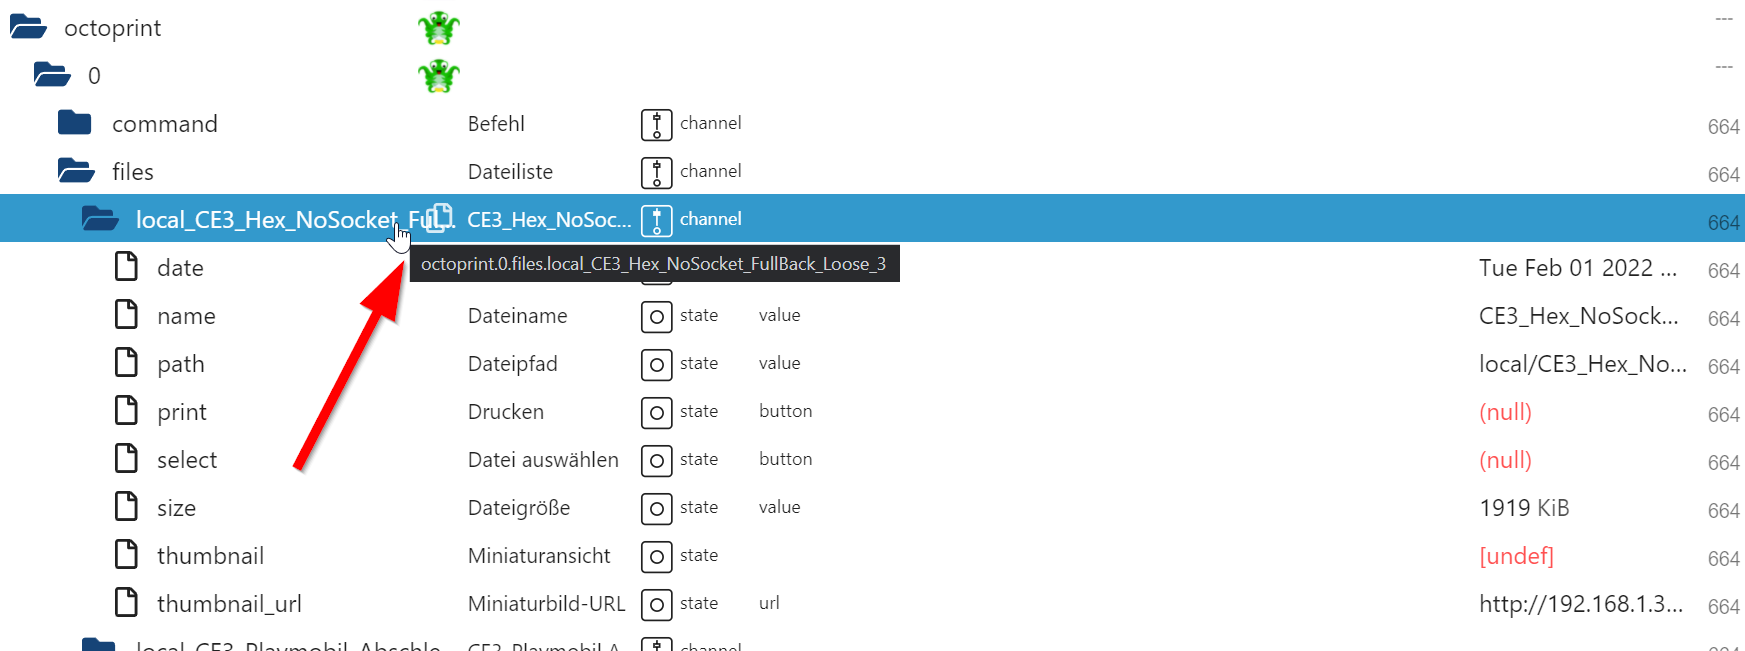Click the [undef] value of thumbnail
Screen dimensions: 1745x651
point(1516,556)
